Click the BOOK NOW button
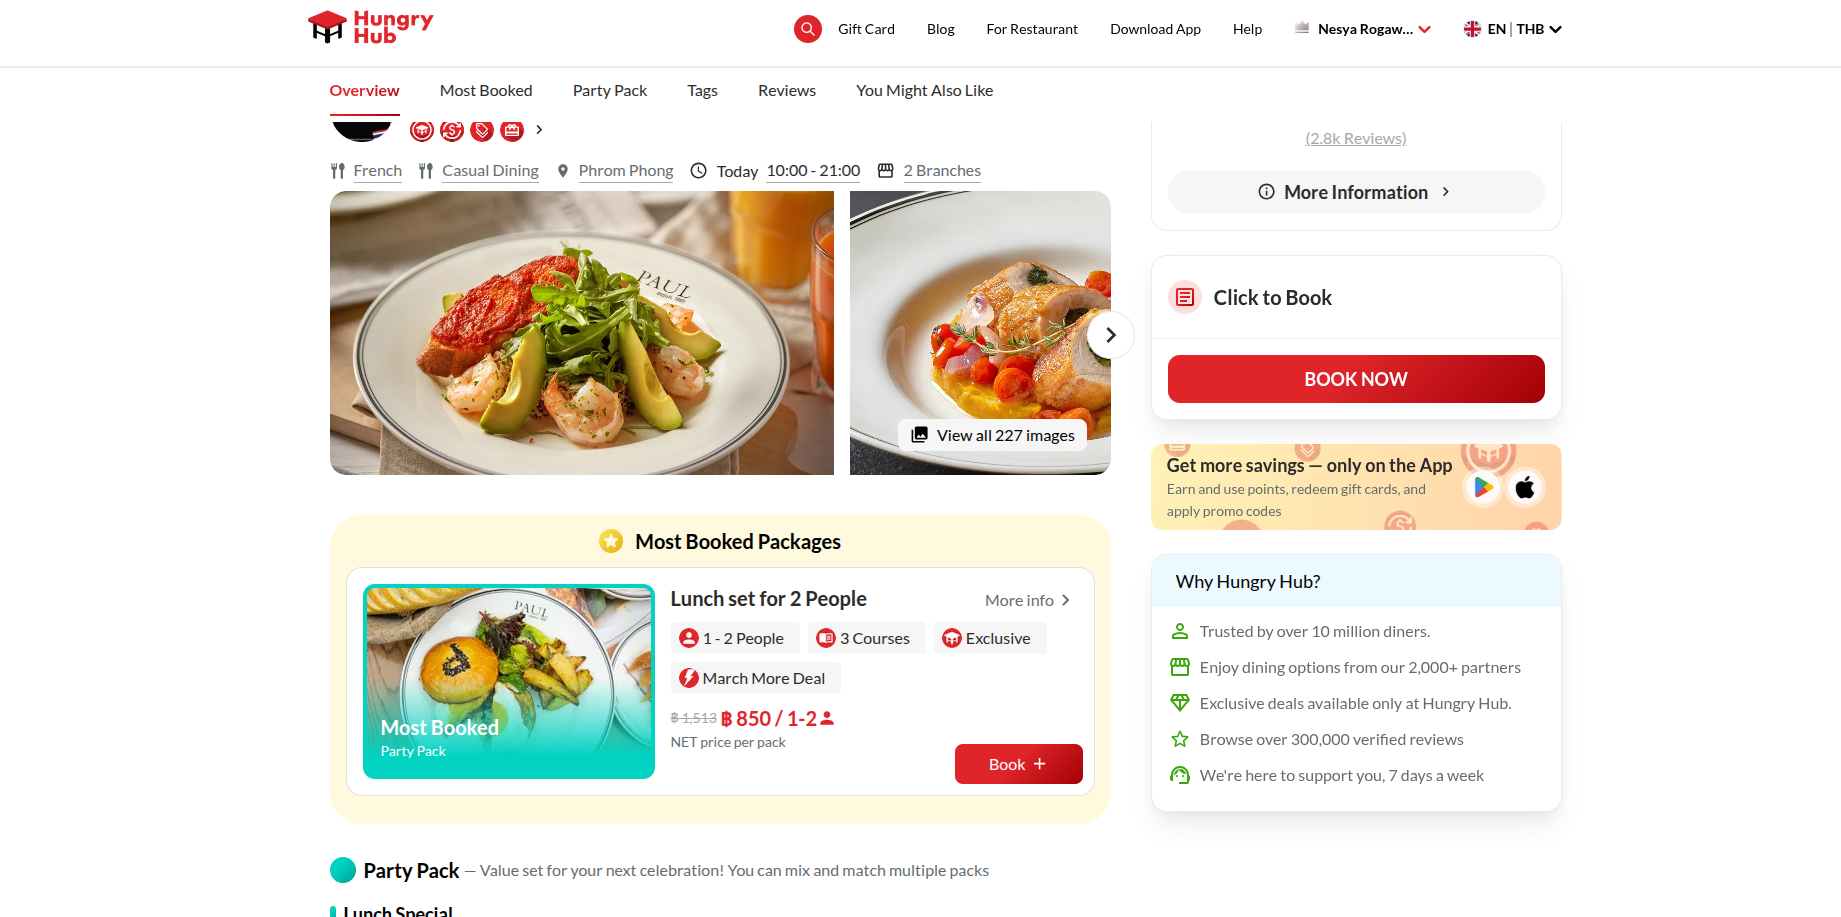This screenshot has height=917, width=1841. tap(1356, 379)
